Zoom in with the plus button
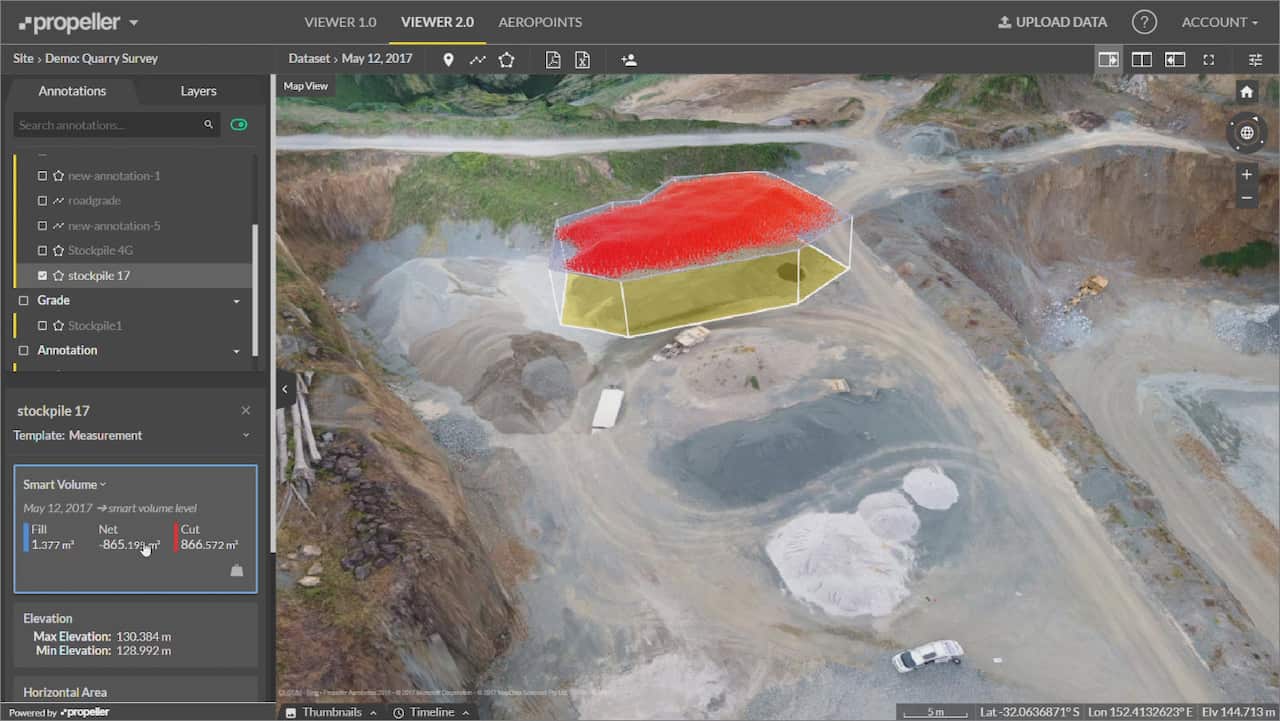 point(1246,174)
